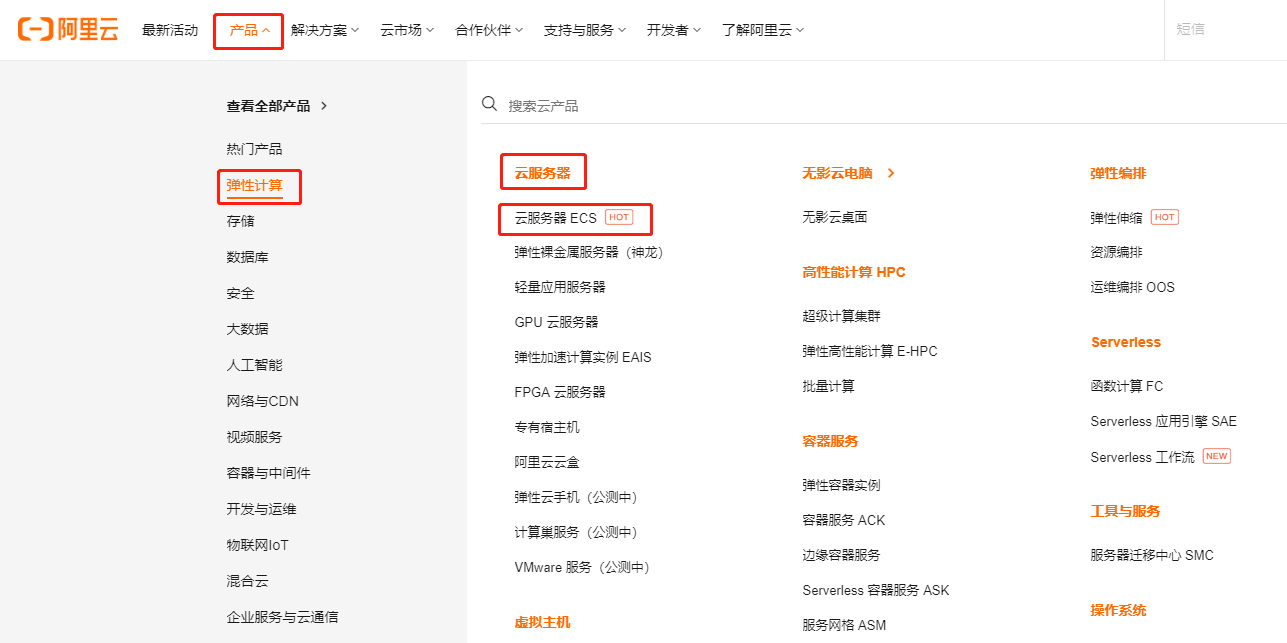Click HOT badge next to 弹性伸缩
Viewport: 1287px width, 643px height.
pyautogui.click(x=1164, y=217)
